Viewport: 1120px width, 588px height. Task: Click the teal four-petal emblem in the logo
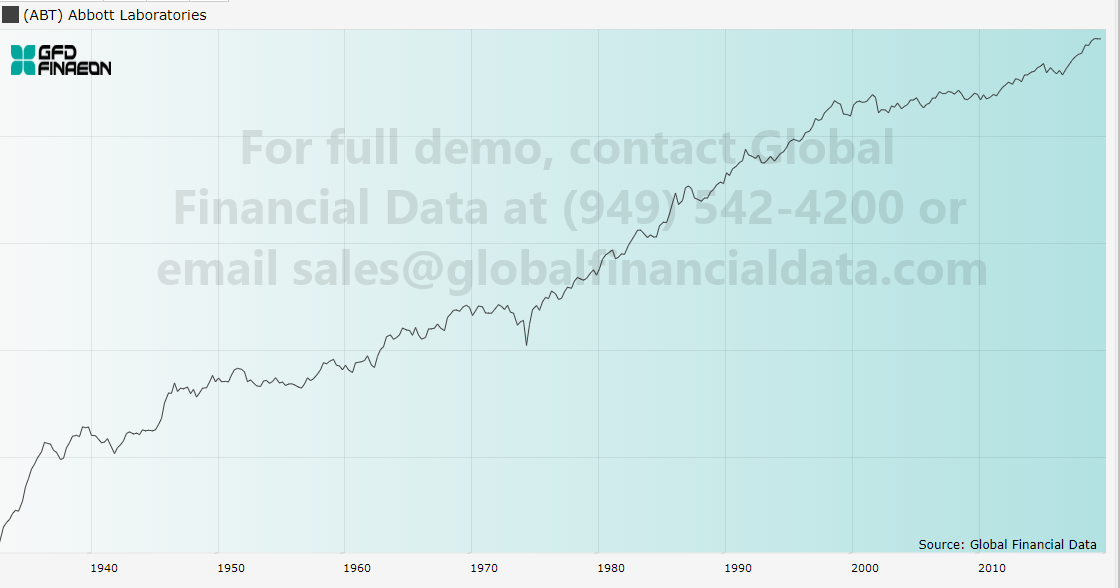coord(23,60)
